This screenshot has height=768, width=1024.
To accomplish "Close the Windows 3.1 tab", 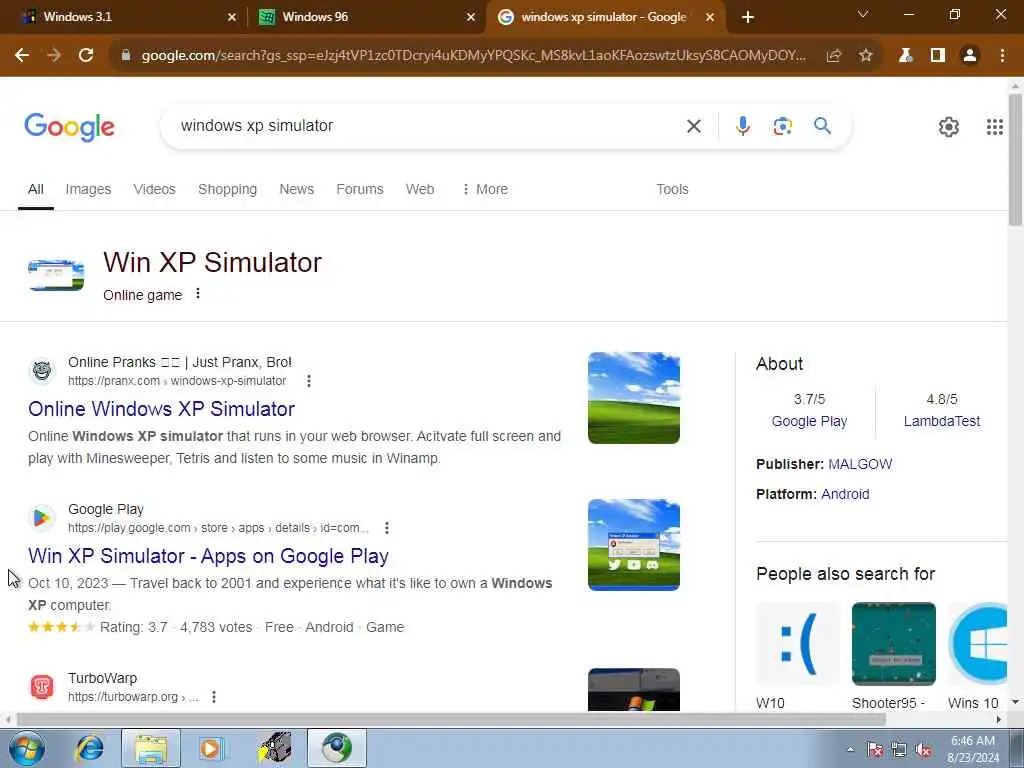I will pos(232,18).
